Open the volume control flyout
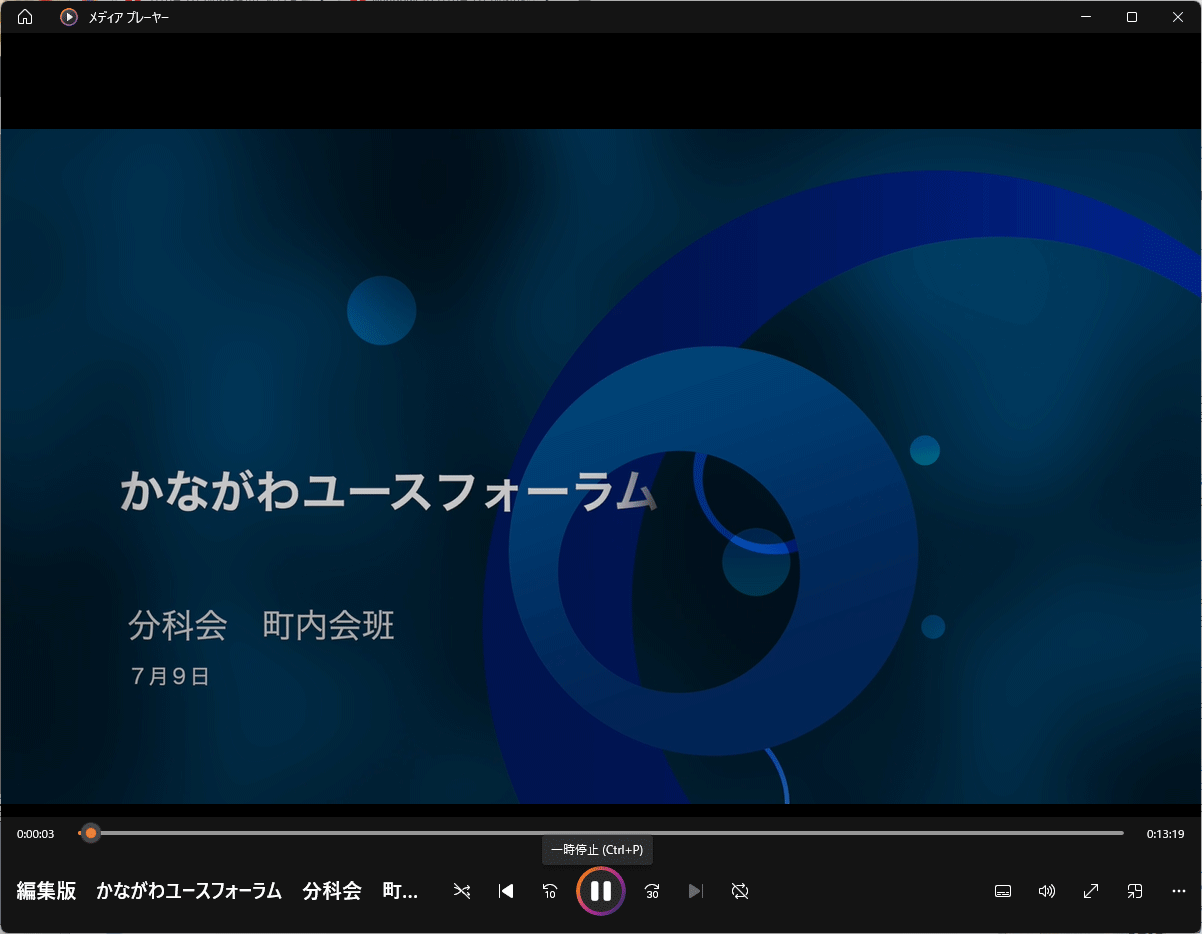Image resolution: width=1202 pixels, height=934 pixels. point(1047,891)
